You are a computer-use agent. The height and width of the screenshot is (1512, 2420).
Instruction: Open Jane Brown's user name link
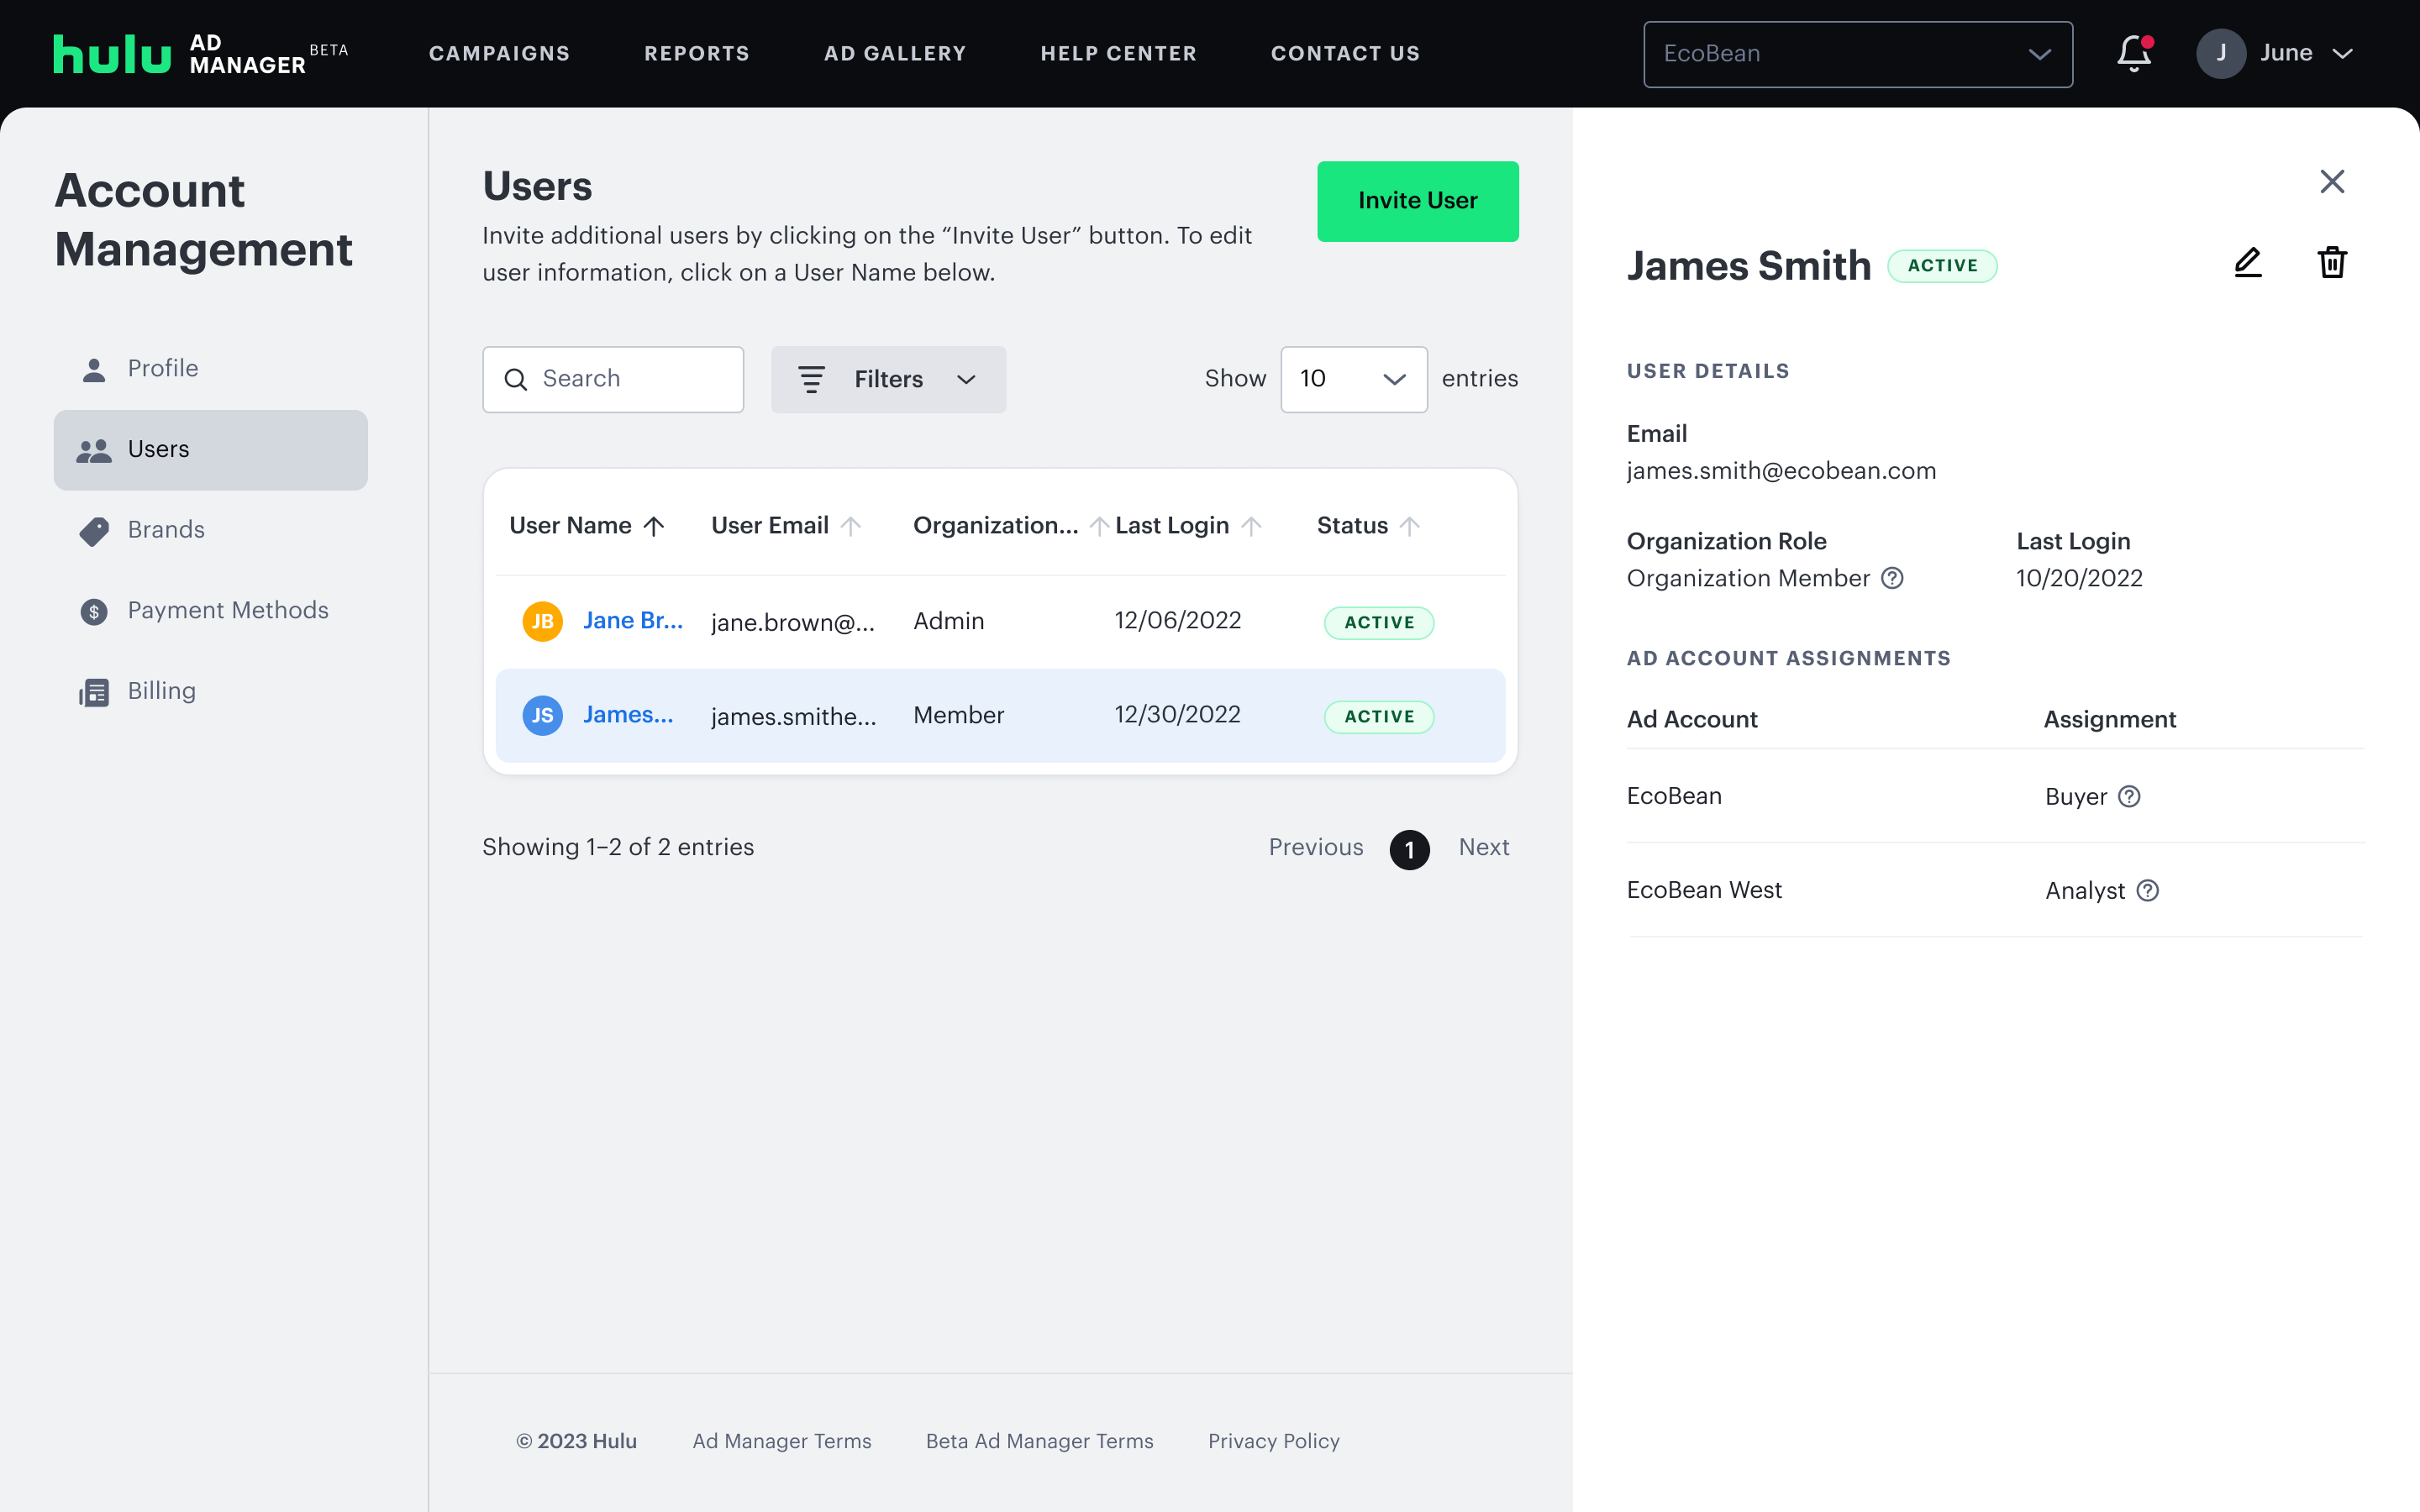(x=632, y=621)
